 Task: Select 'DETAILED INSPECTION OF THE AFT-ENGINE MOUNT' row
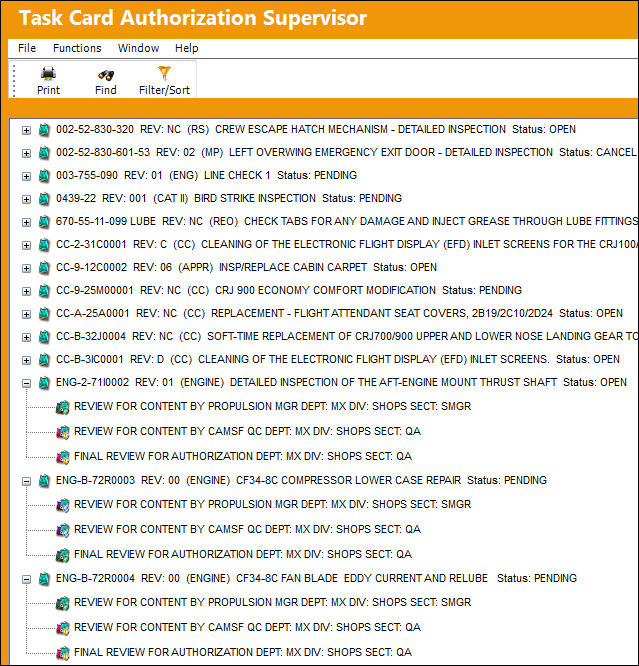(x=341, y=382)
